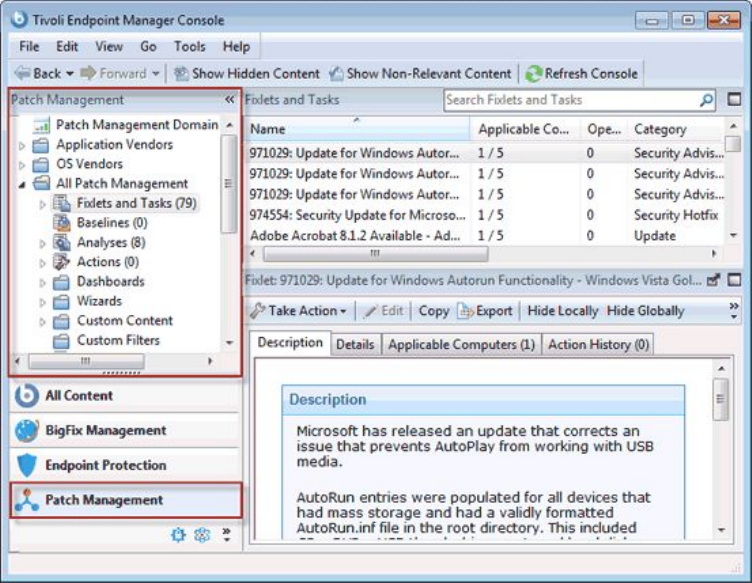This screenshot has width=752, height=583.
Task: Open the Forward button history dropdown arrow
Action: pyautogui.click(x=155, y=74)
